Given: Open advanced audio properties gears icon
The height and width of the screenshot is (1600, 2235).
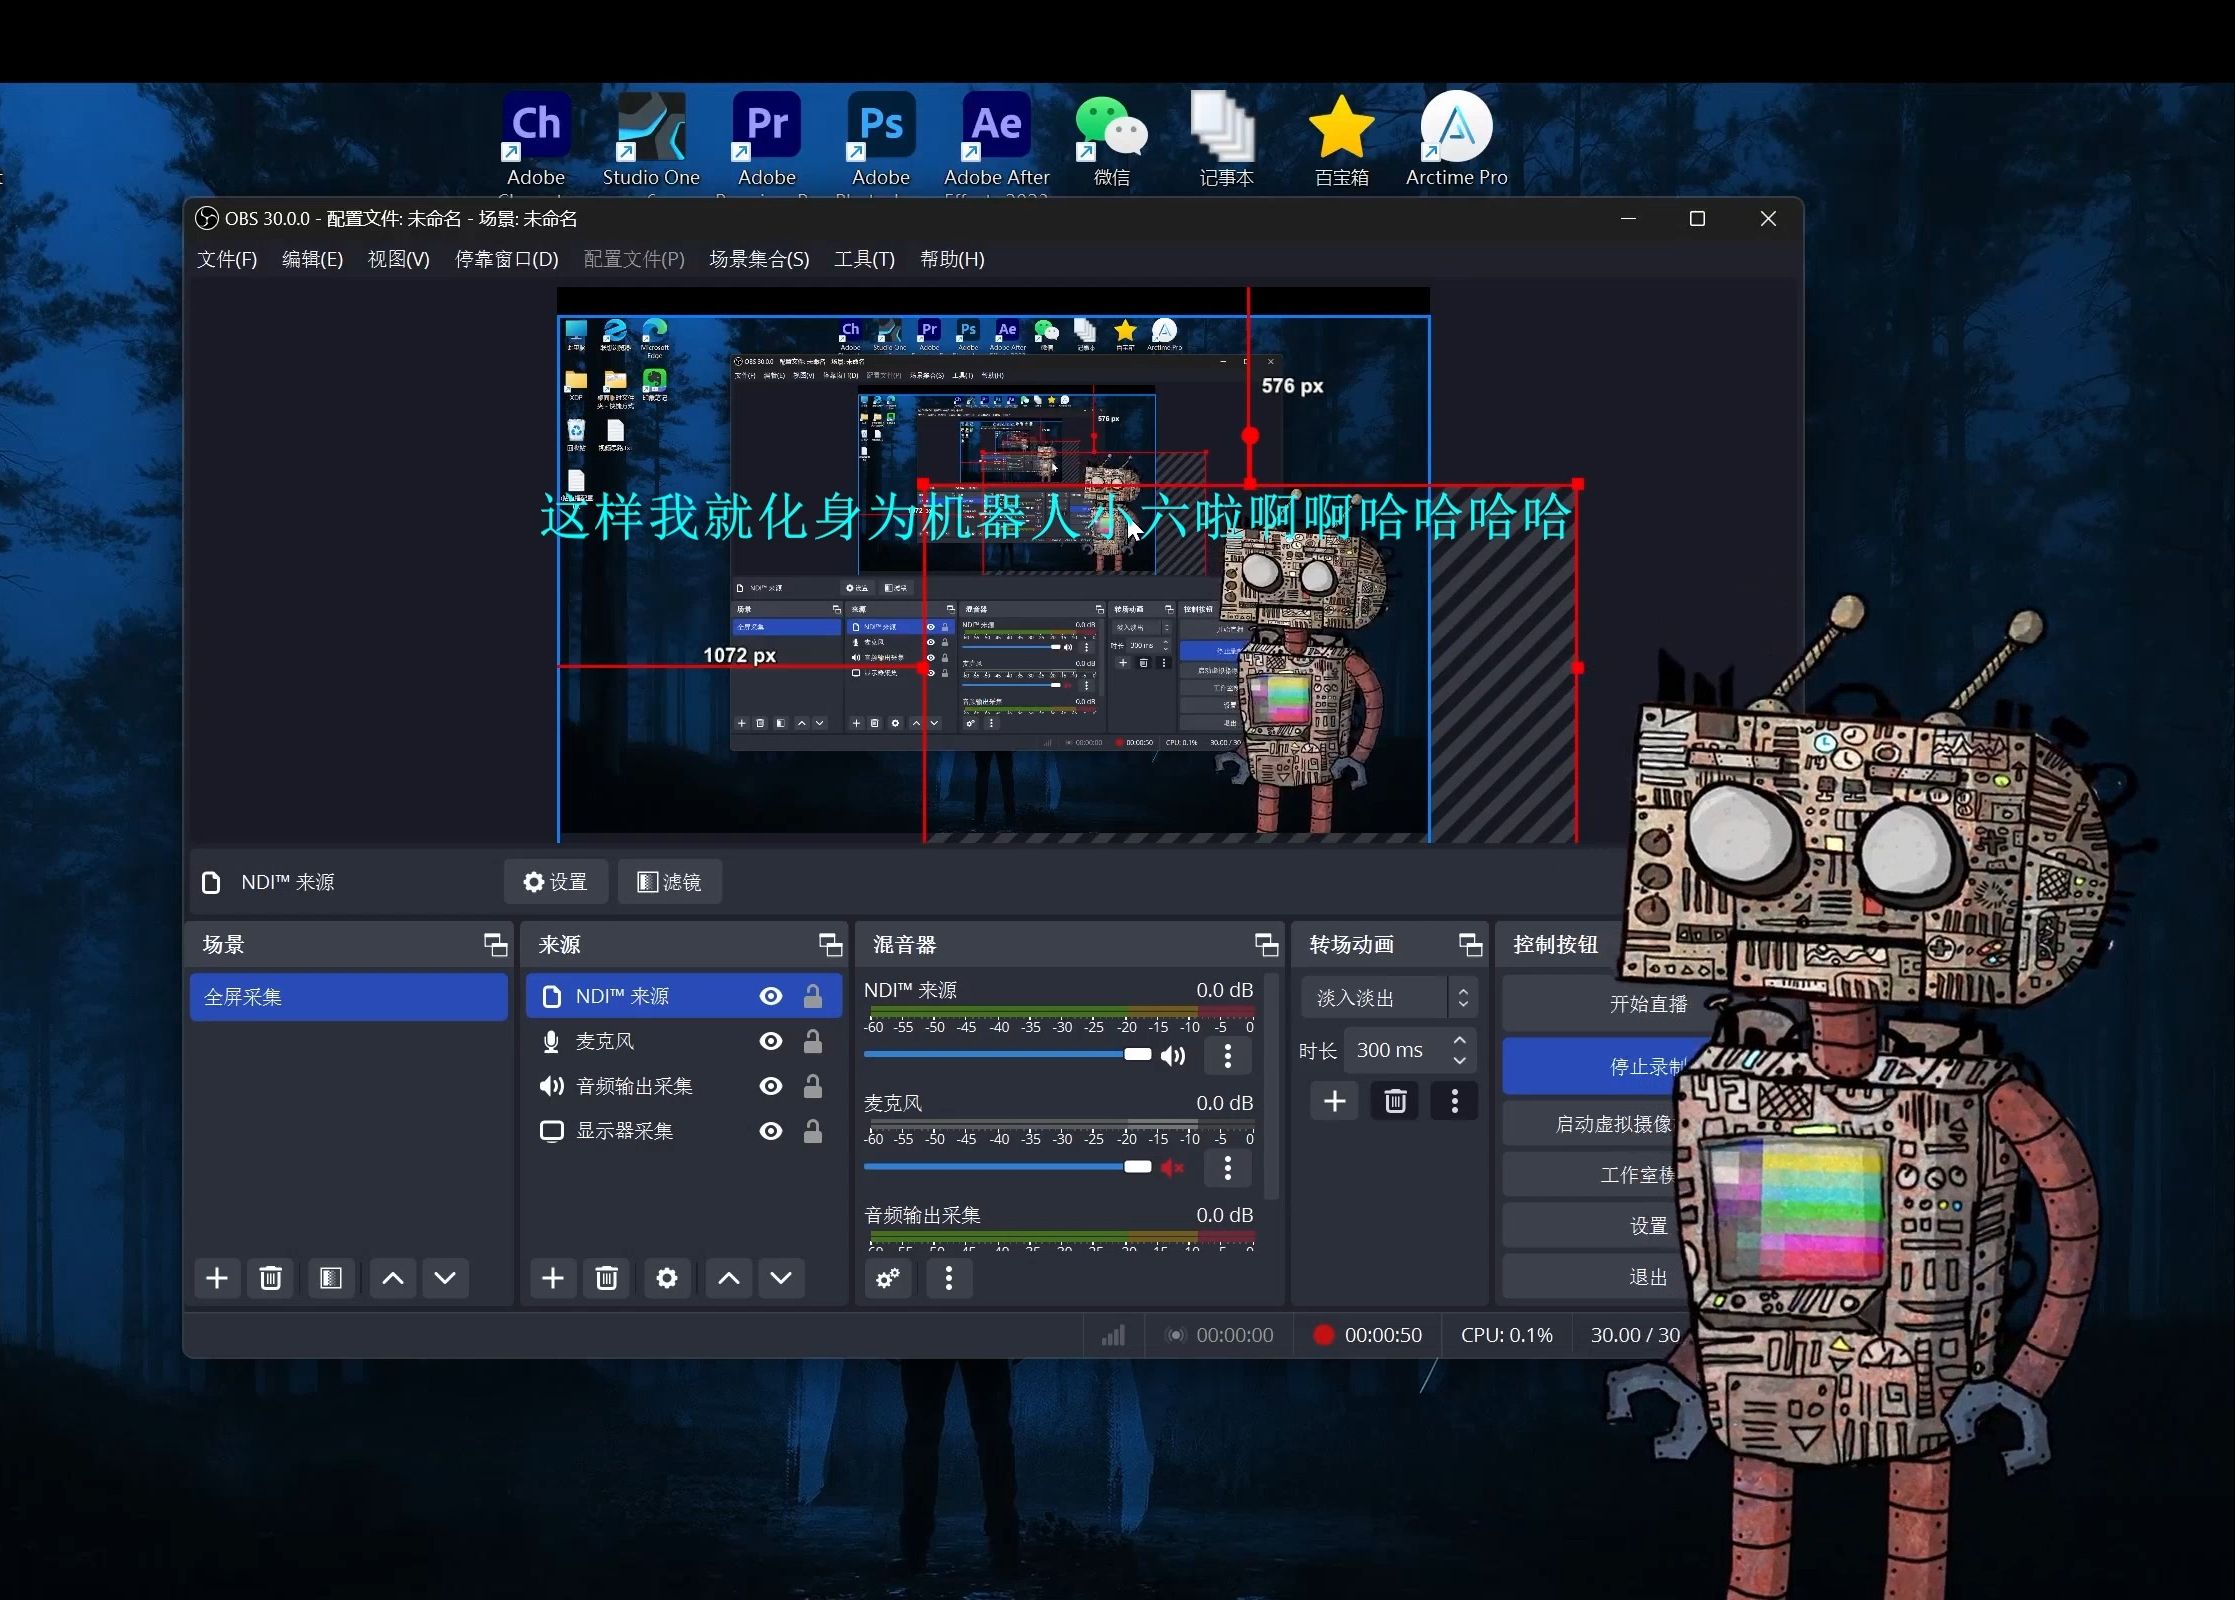Looking at the screenshot, I should point(888,1278).
